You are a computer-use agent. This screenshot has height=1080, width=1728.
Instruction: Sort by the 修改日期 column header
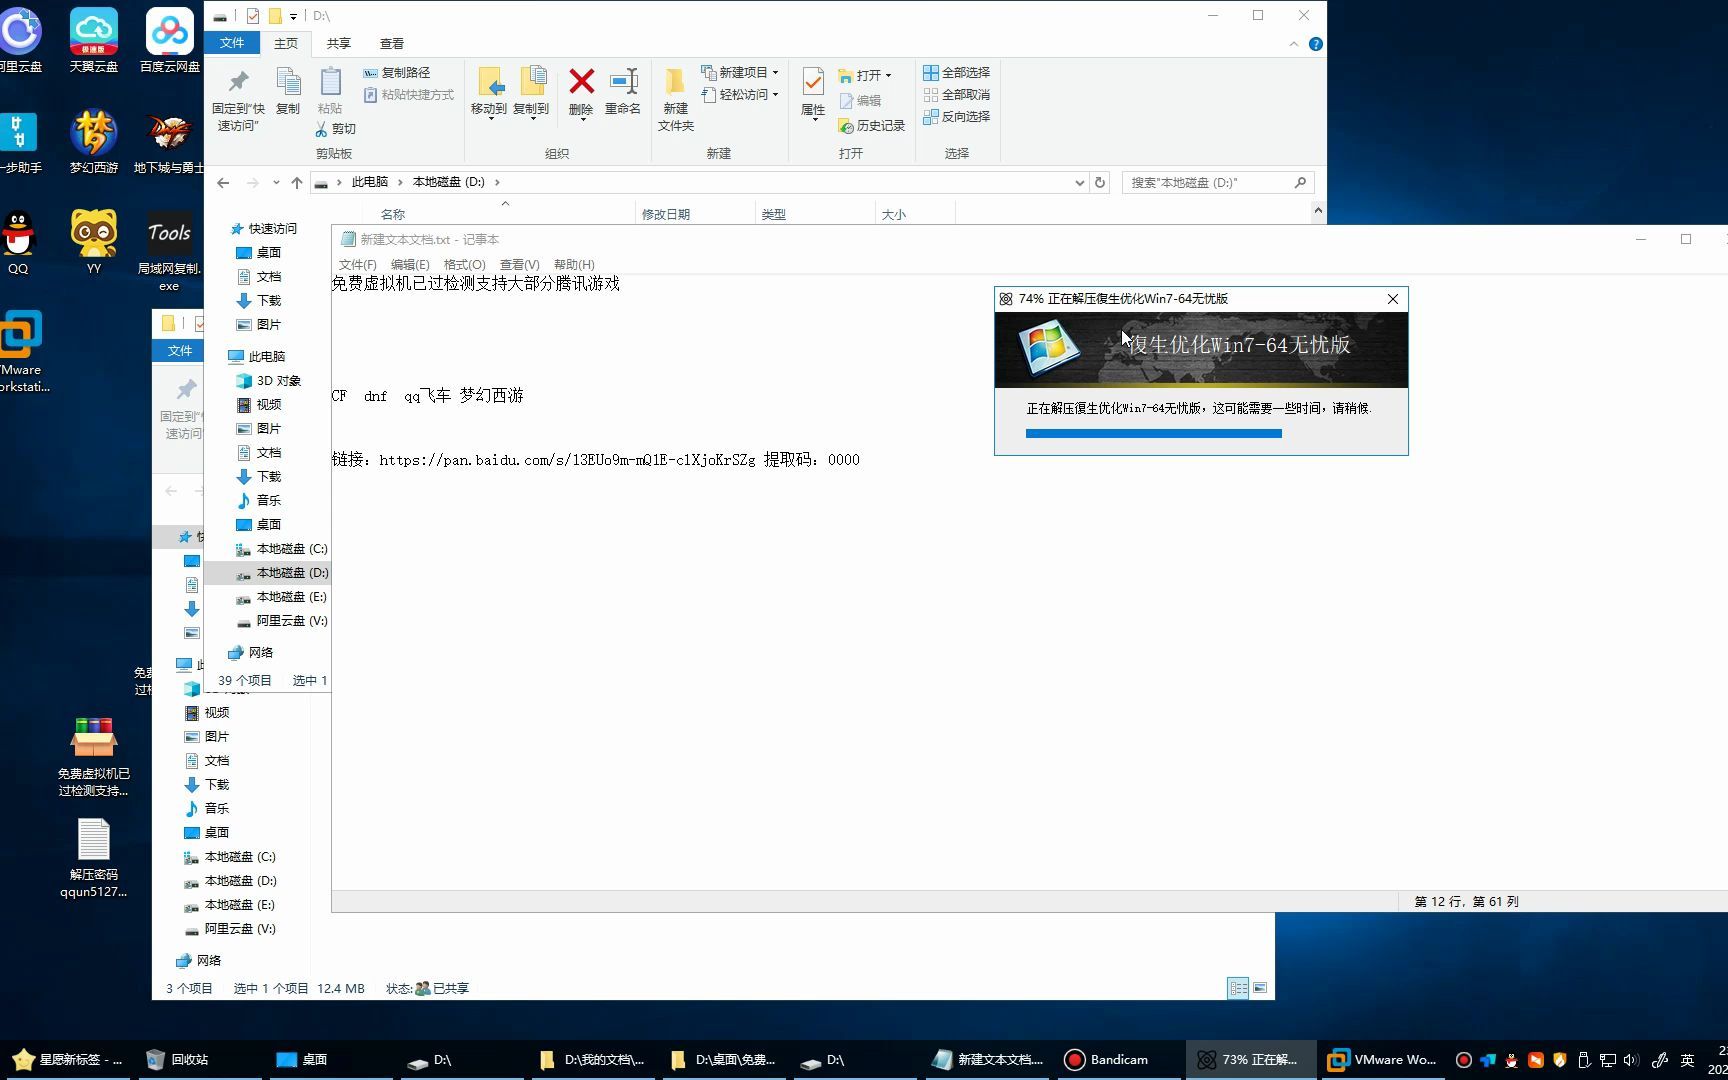[x=666, y=214]
